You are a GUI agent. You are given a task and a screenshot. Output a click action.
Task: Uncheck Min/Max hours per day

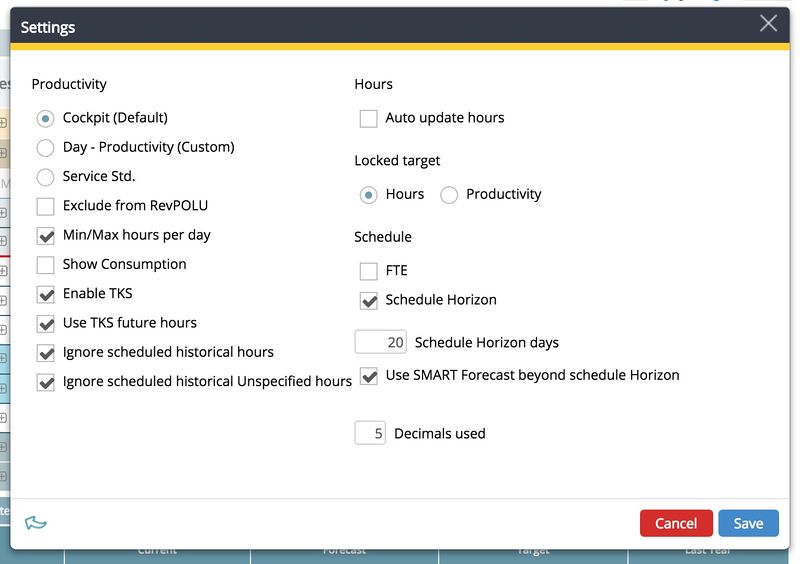click(46, 236)
